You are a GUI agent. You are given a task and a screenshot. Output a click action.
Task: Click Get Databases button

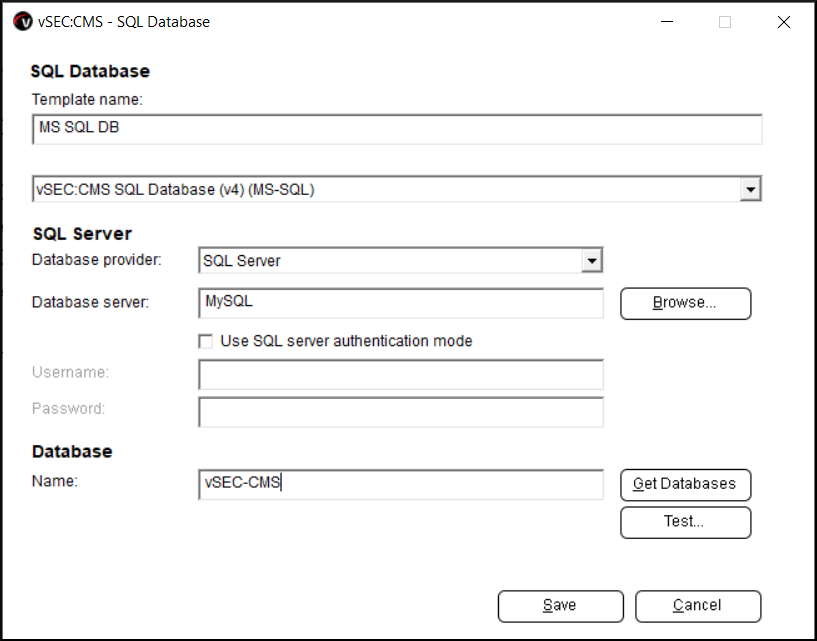pos(685,485)
